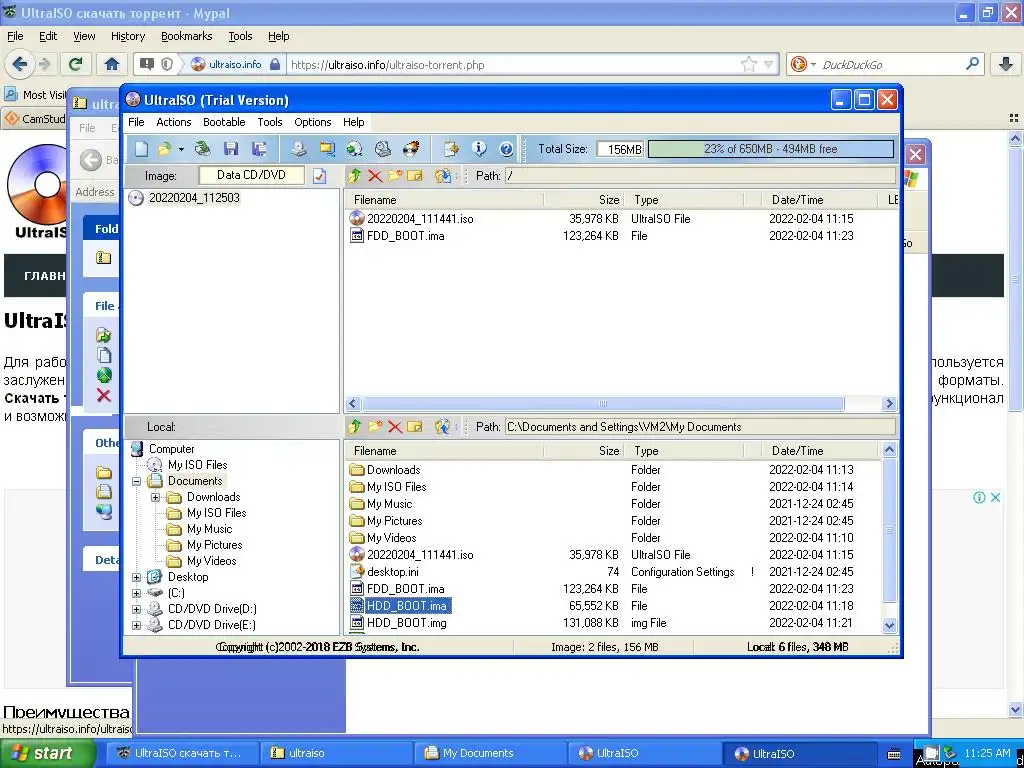The image size is (1024, 768).
Task: Select the My Pictures folder in local file list
Action: (394, 521)
